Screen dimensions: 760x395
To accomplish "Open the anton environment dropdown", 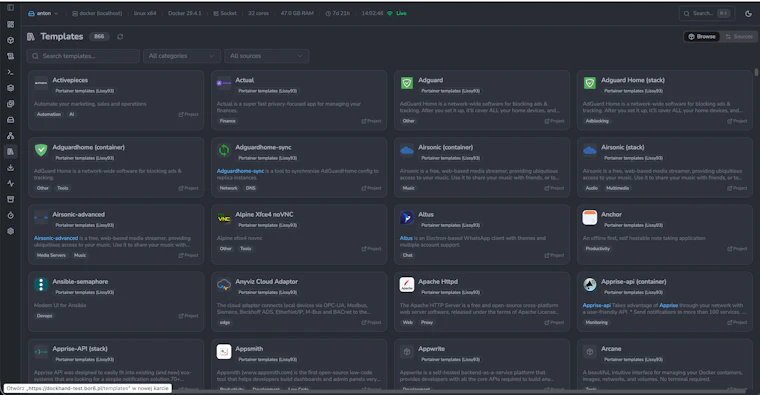I will tap(43, 14).
